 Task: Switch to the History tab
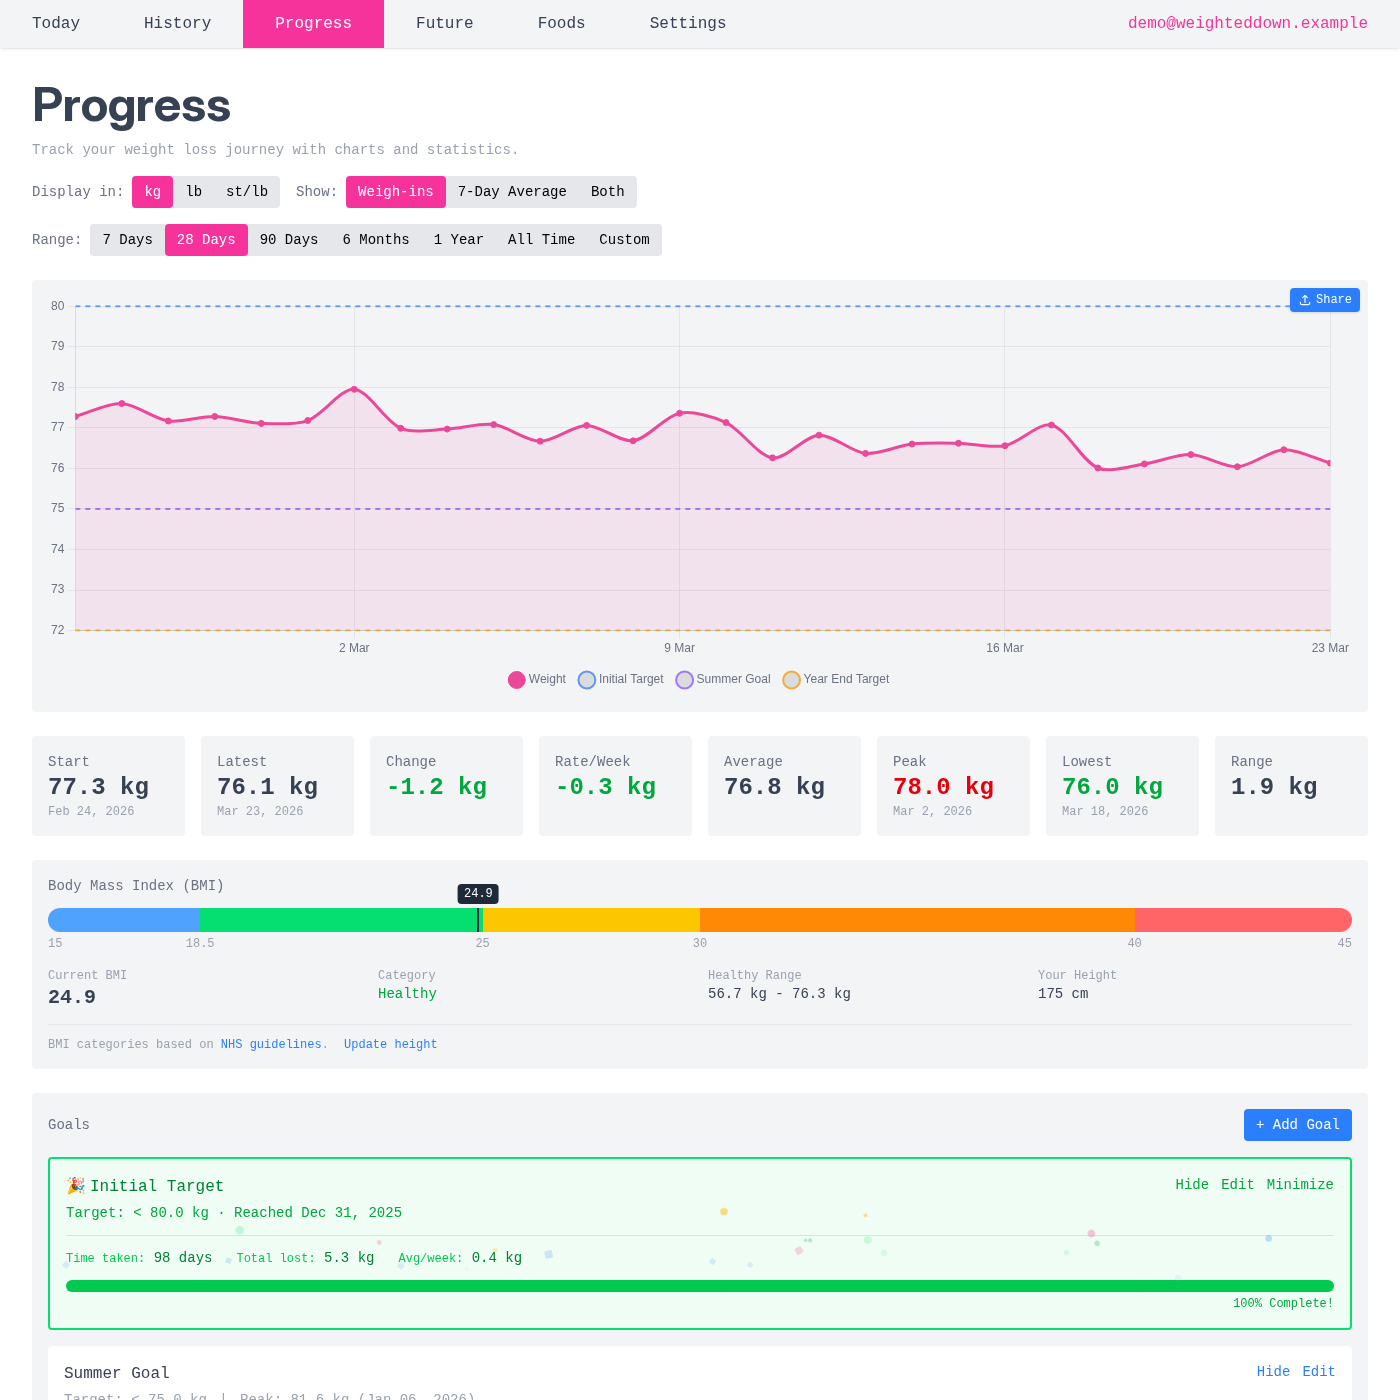[177, 23]
